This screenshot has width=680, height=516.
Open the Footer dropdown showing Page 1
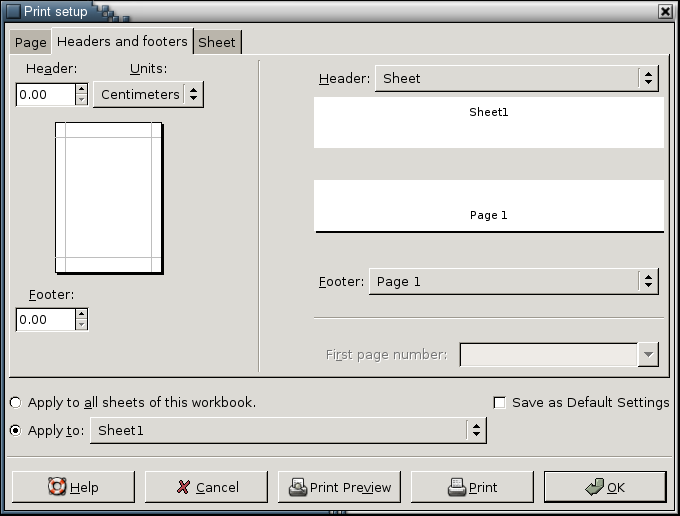click(x=513, y=281)
